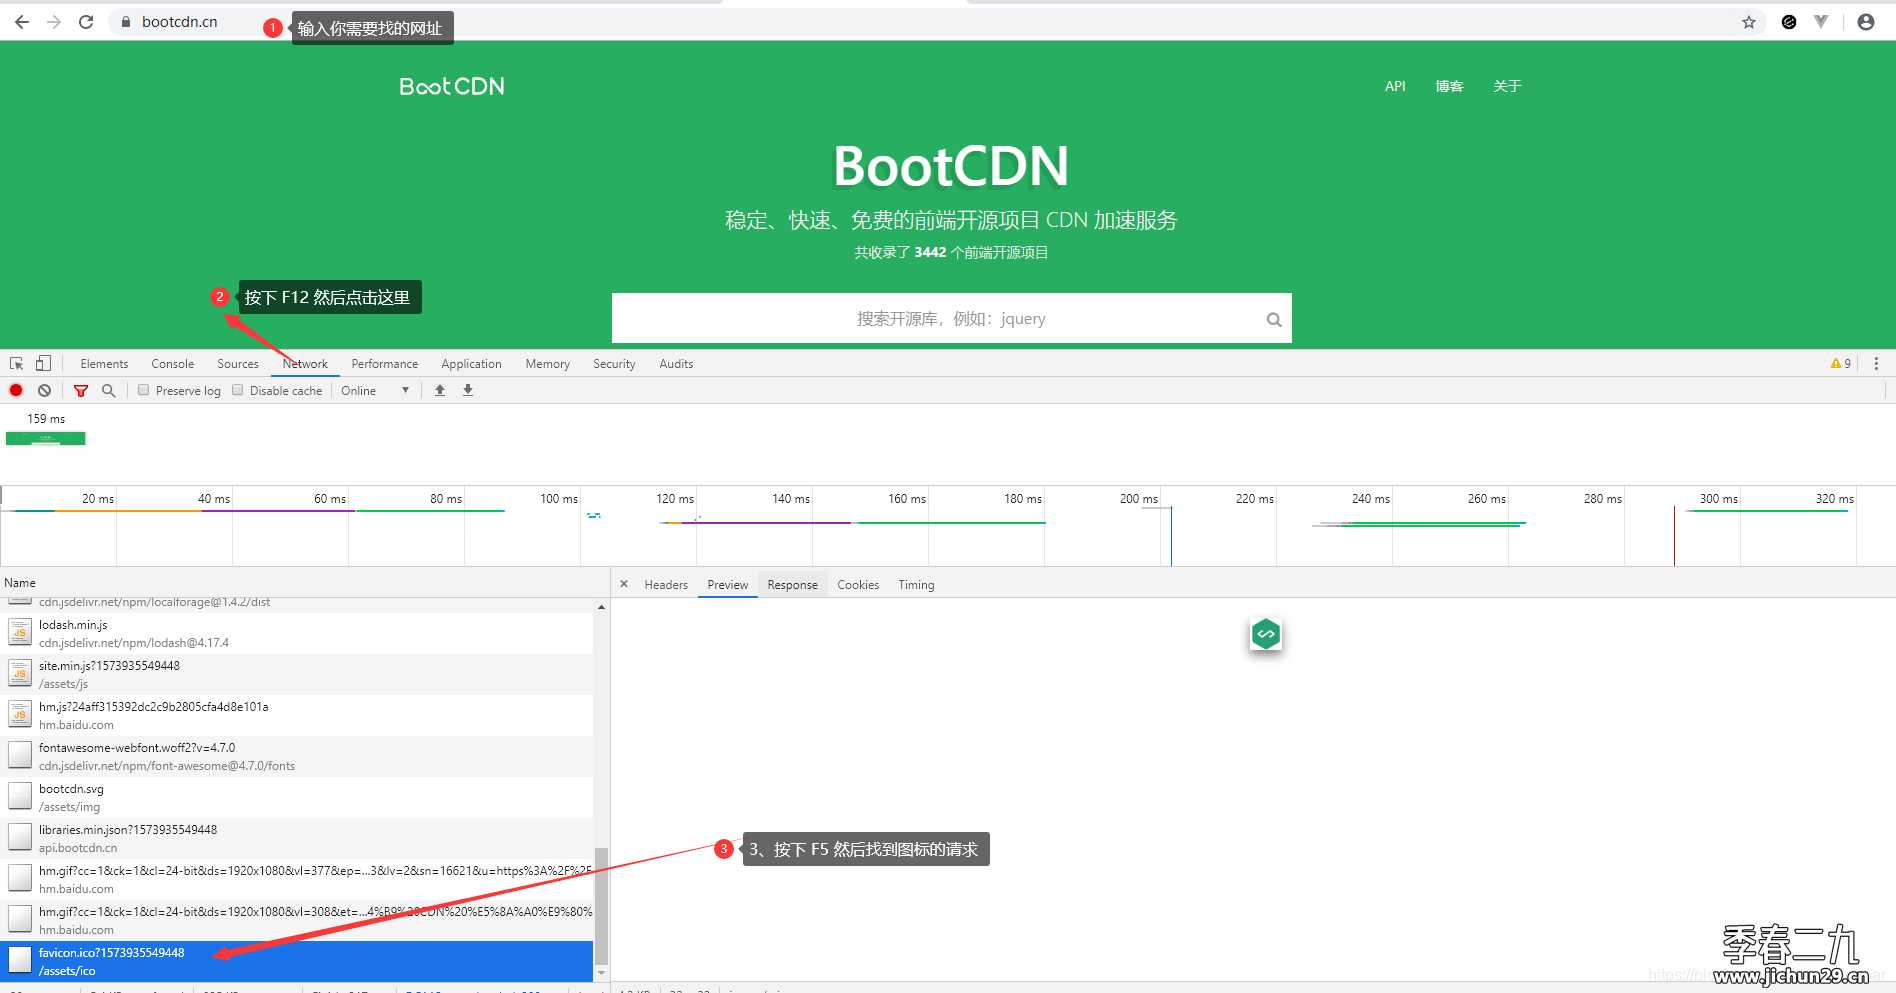Enable the Disable cache checkbox
This screenshot has width=1896, height=993.
[238, 391]
